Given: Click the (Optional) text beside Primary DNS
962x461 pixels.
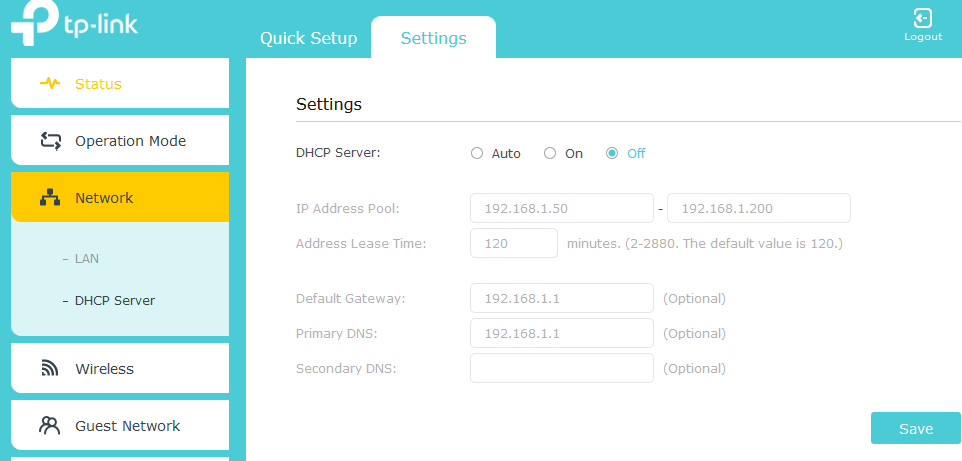Looking at the screenshot, I should click(x=695, y=334).
